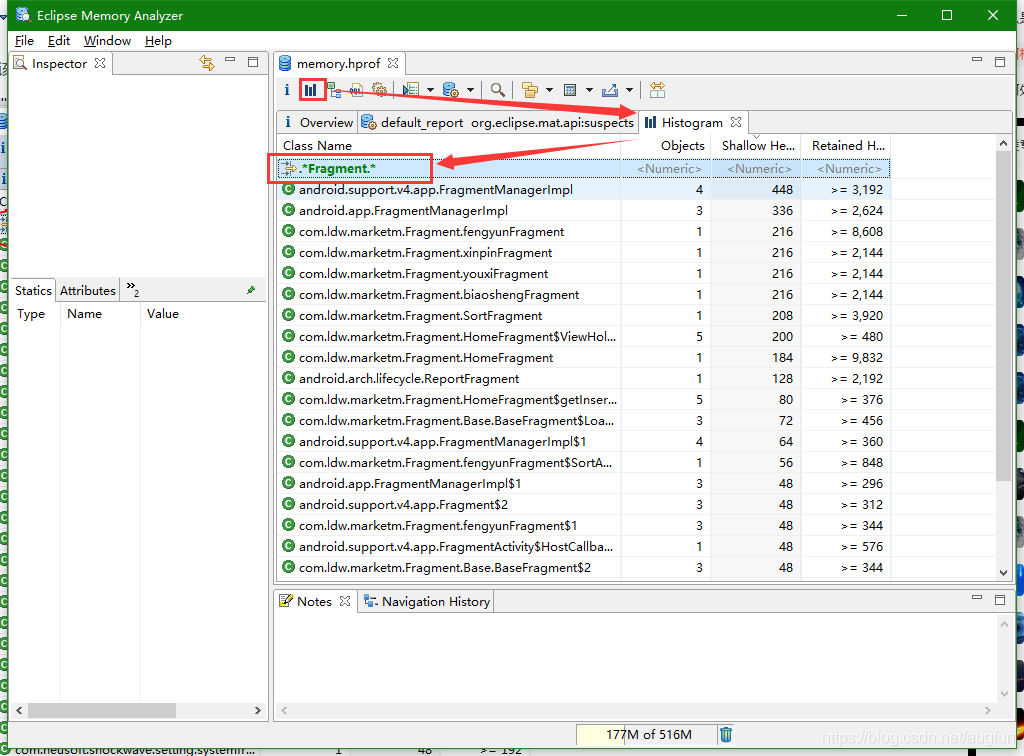The height and width of the screenshot is (756, 1024).
Task: Select the com.ldw.marketm.Fragment.HomeFragment row
Action: pos(583,358)
